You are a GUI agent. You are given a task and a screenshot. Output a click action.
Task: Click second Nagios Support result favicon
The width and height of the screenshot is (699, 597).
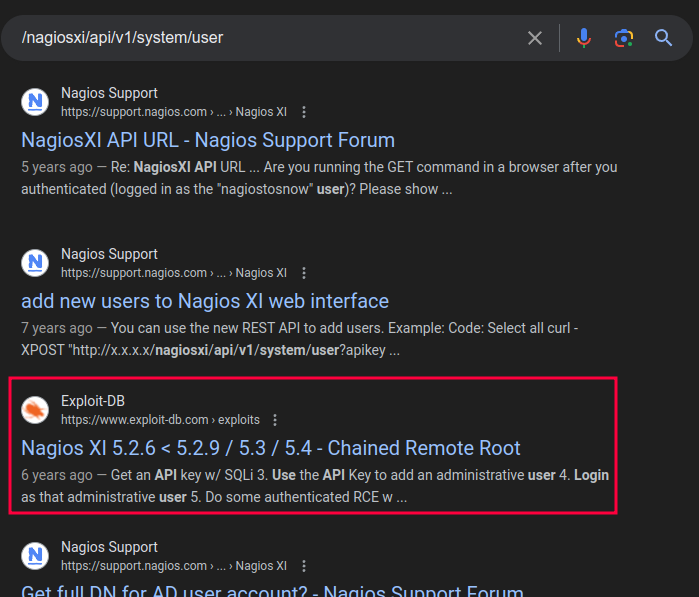coord(36,263)
